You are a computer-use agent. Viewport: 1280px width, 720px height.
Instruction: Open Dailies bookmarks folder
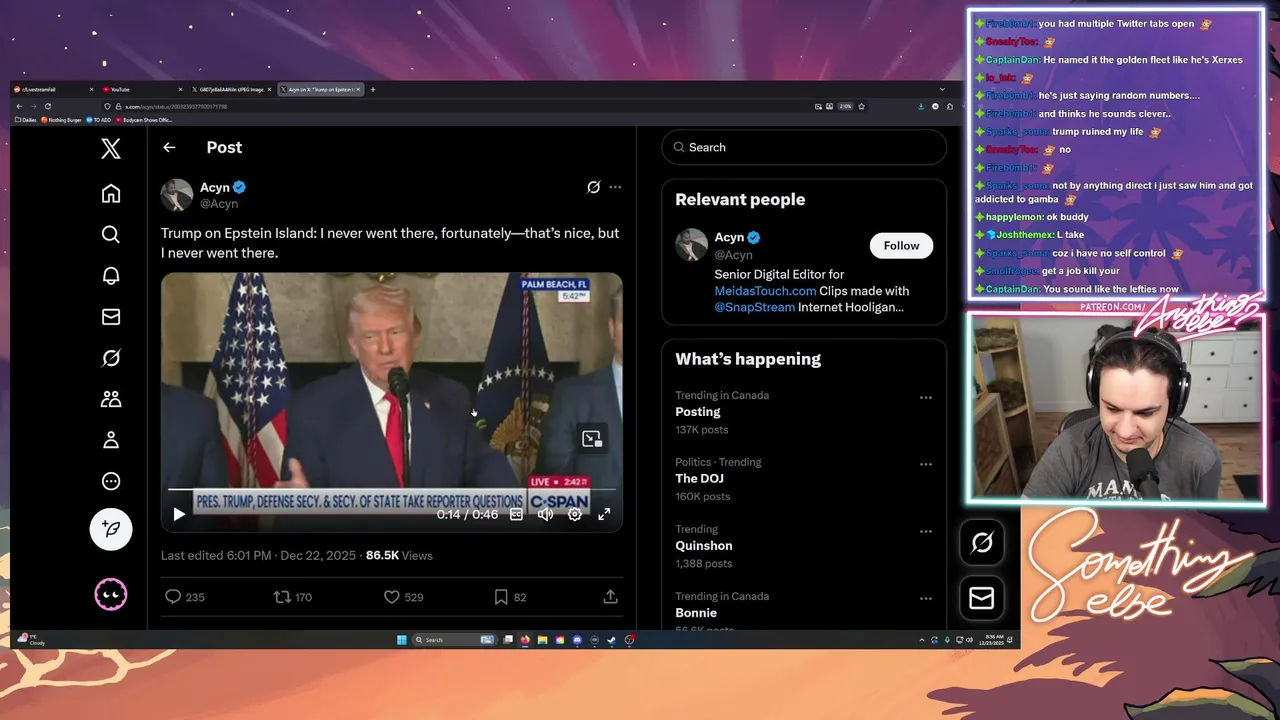[x=26, y=120]
